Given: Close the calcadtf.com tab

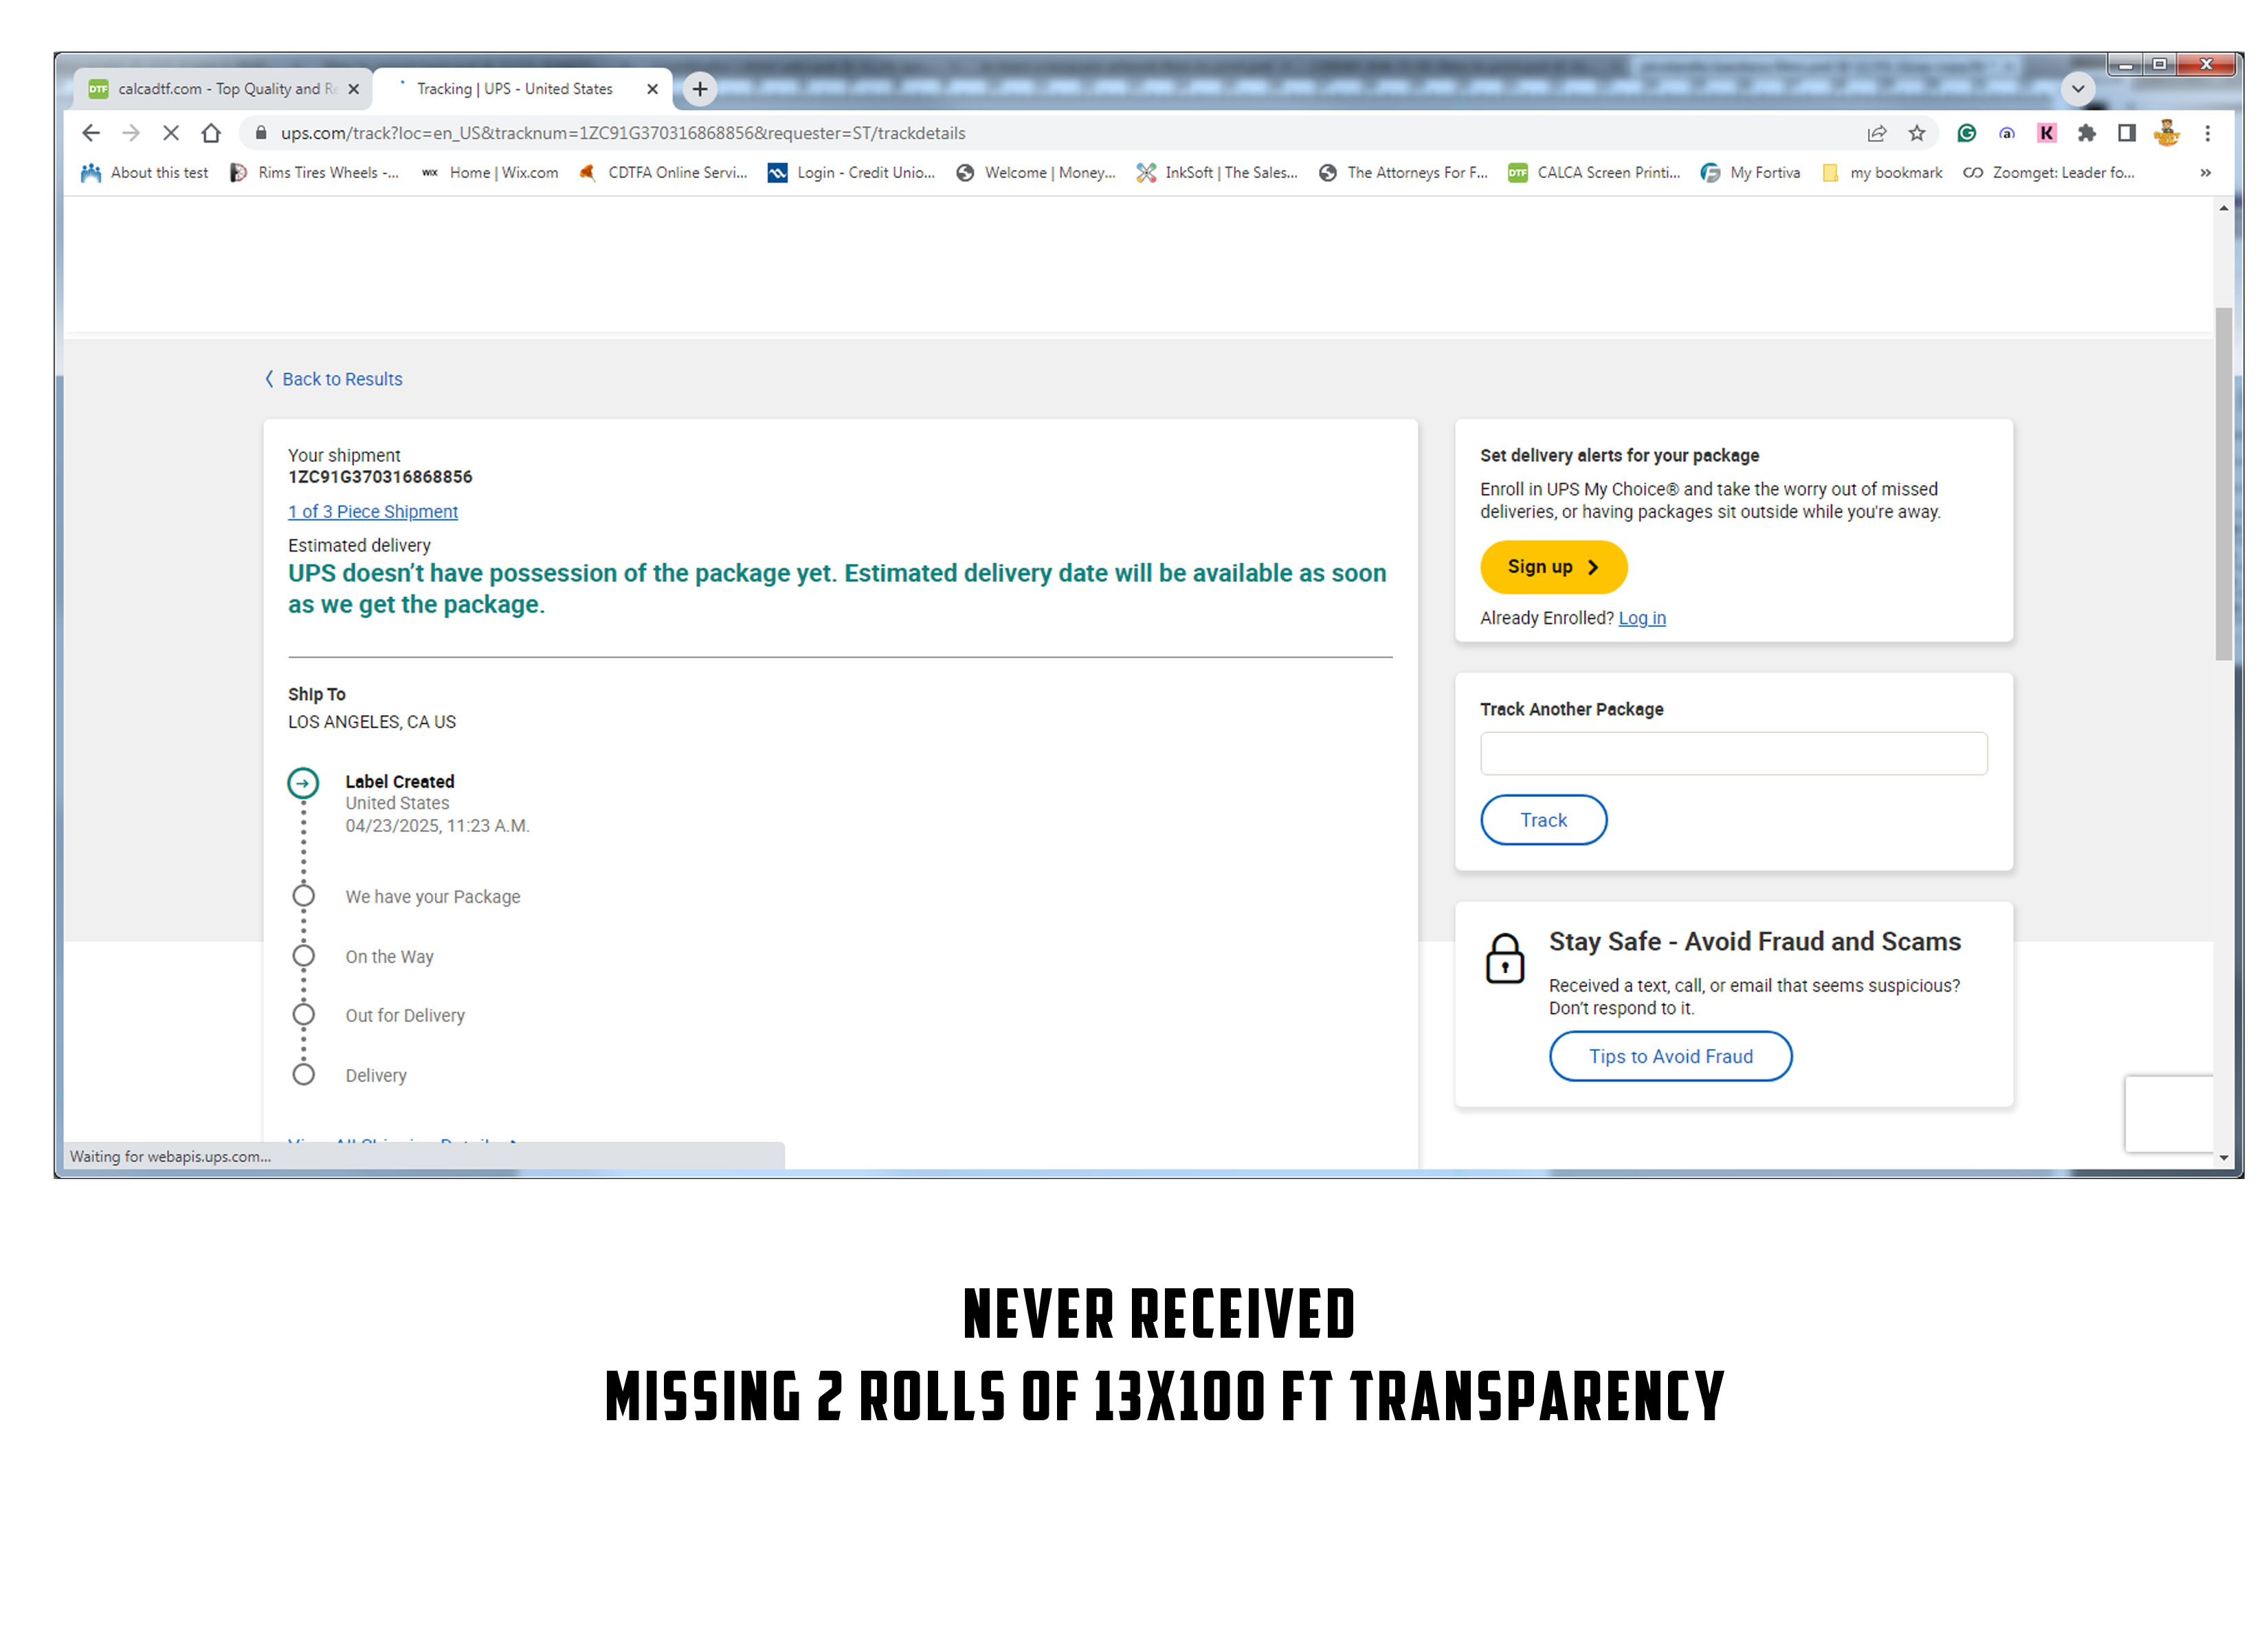Looking at the screenshot, I should point(353,89).
